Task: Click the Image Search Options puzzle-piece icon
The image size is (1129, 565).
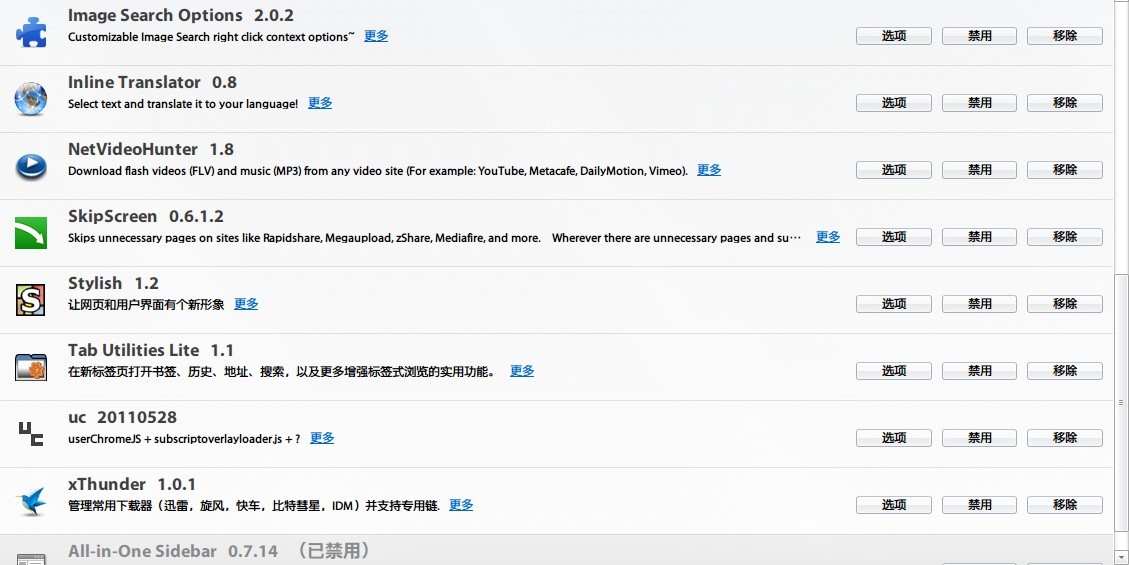Action: (x=31, y=32)
